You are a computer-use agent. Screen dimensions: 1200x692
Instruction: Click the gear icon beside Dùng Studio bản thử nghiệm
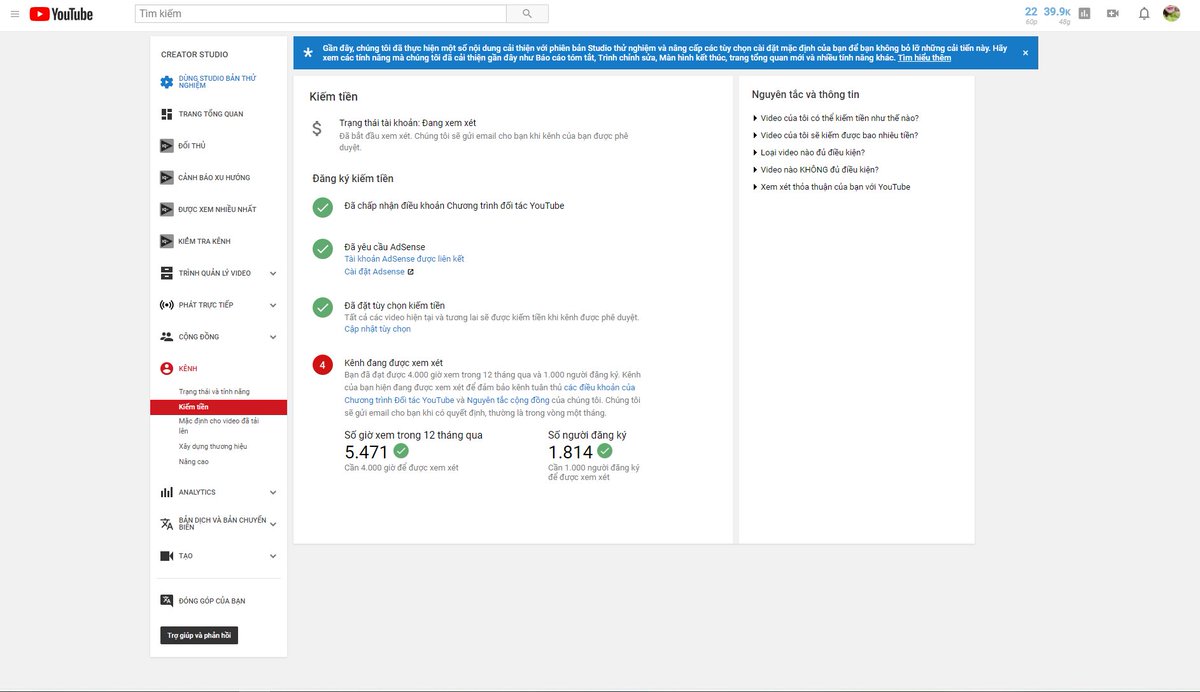(x=167, y=81)
